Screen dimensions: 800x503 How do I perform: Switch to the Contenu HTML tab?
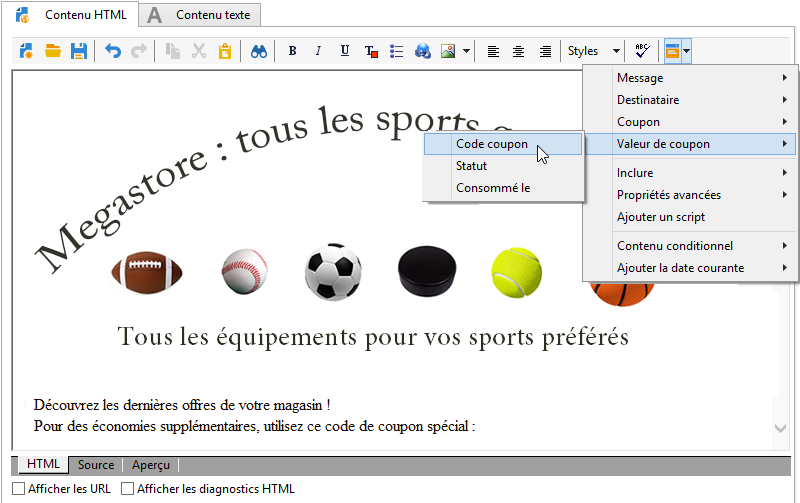click(71, 15)
